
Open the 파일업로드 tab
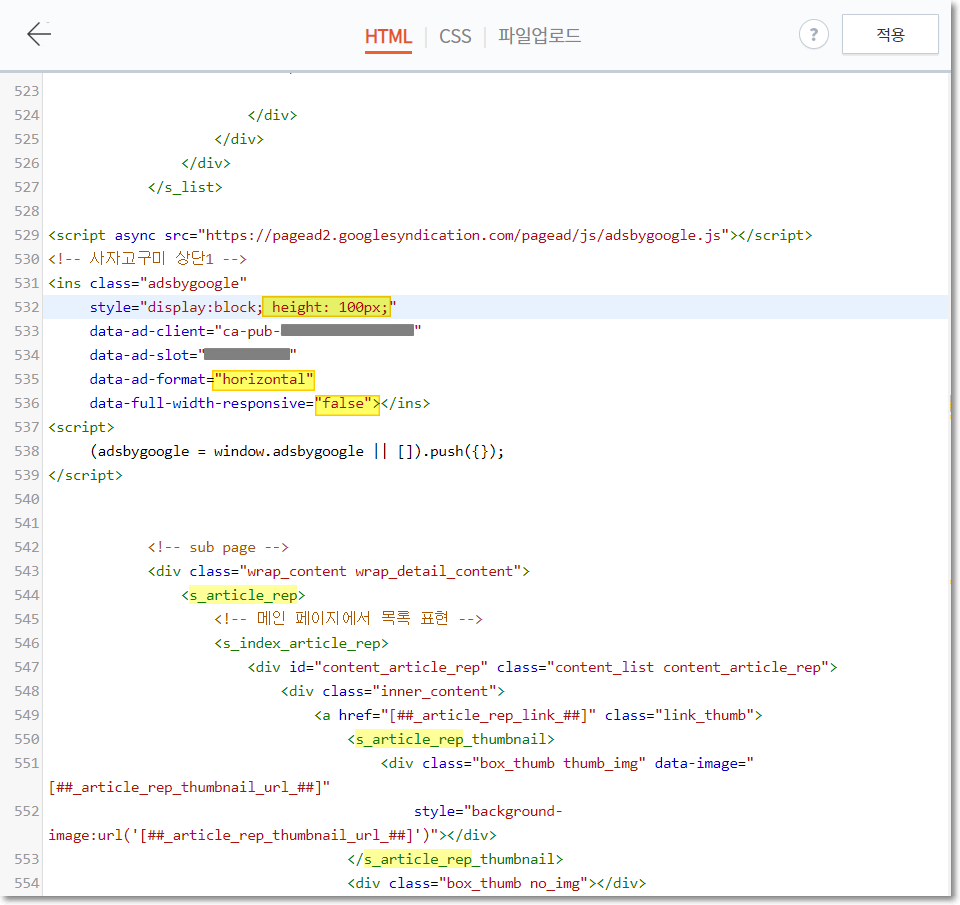click(x=539, y=36)
